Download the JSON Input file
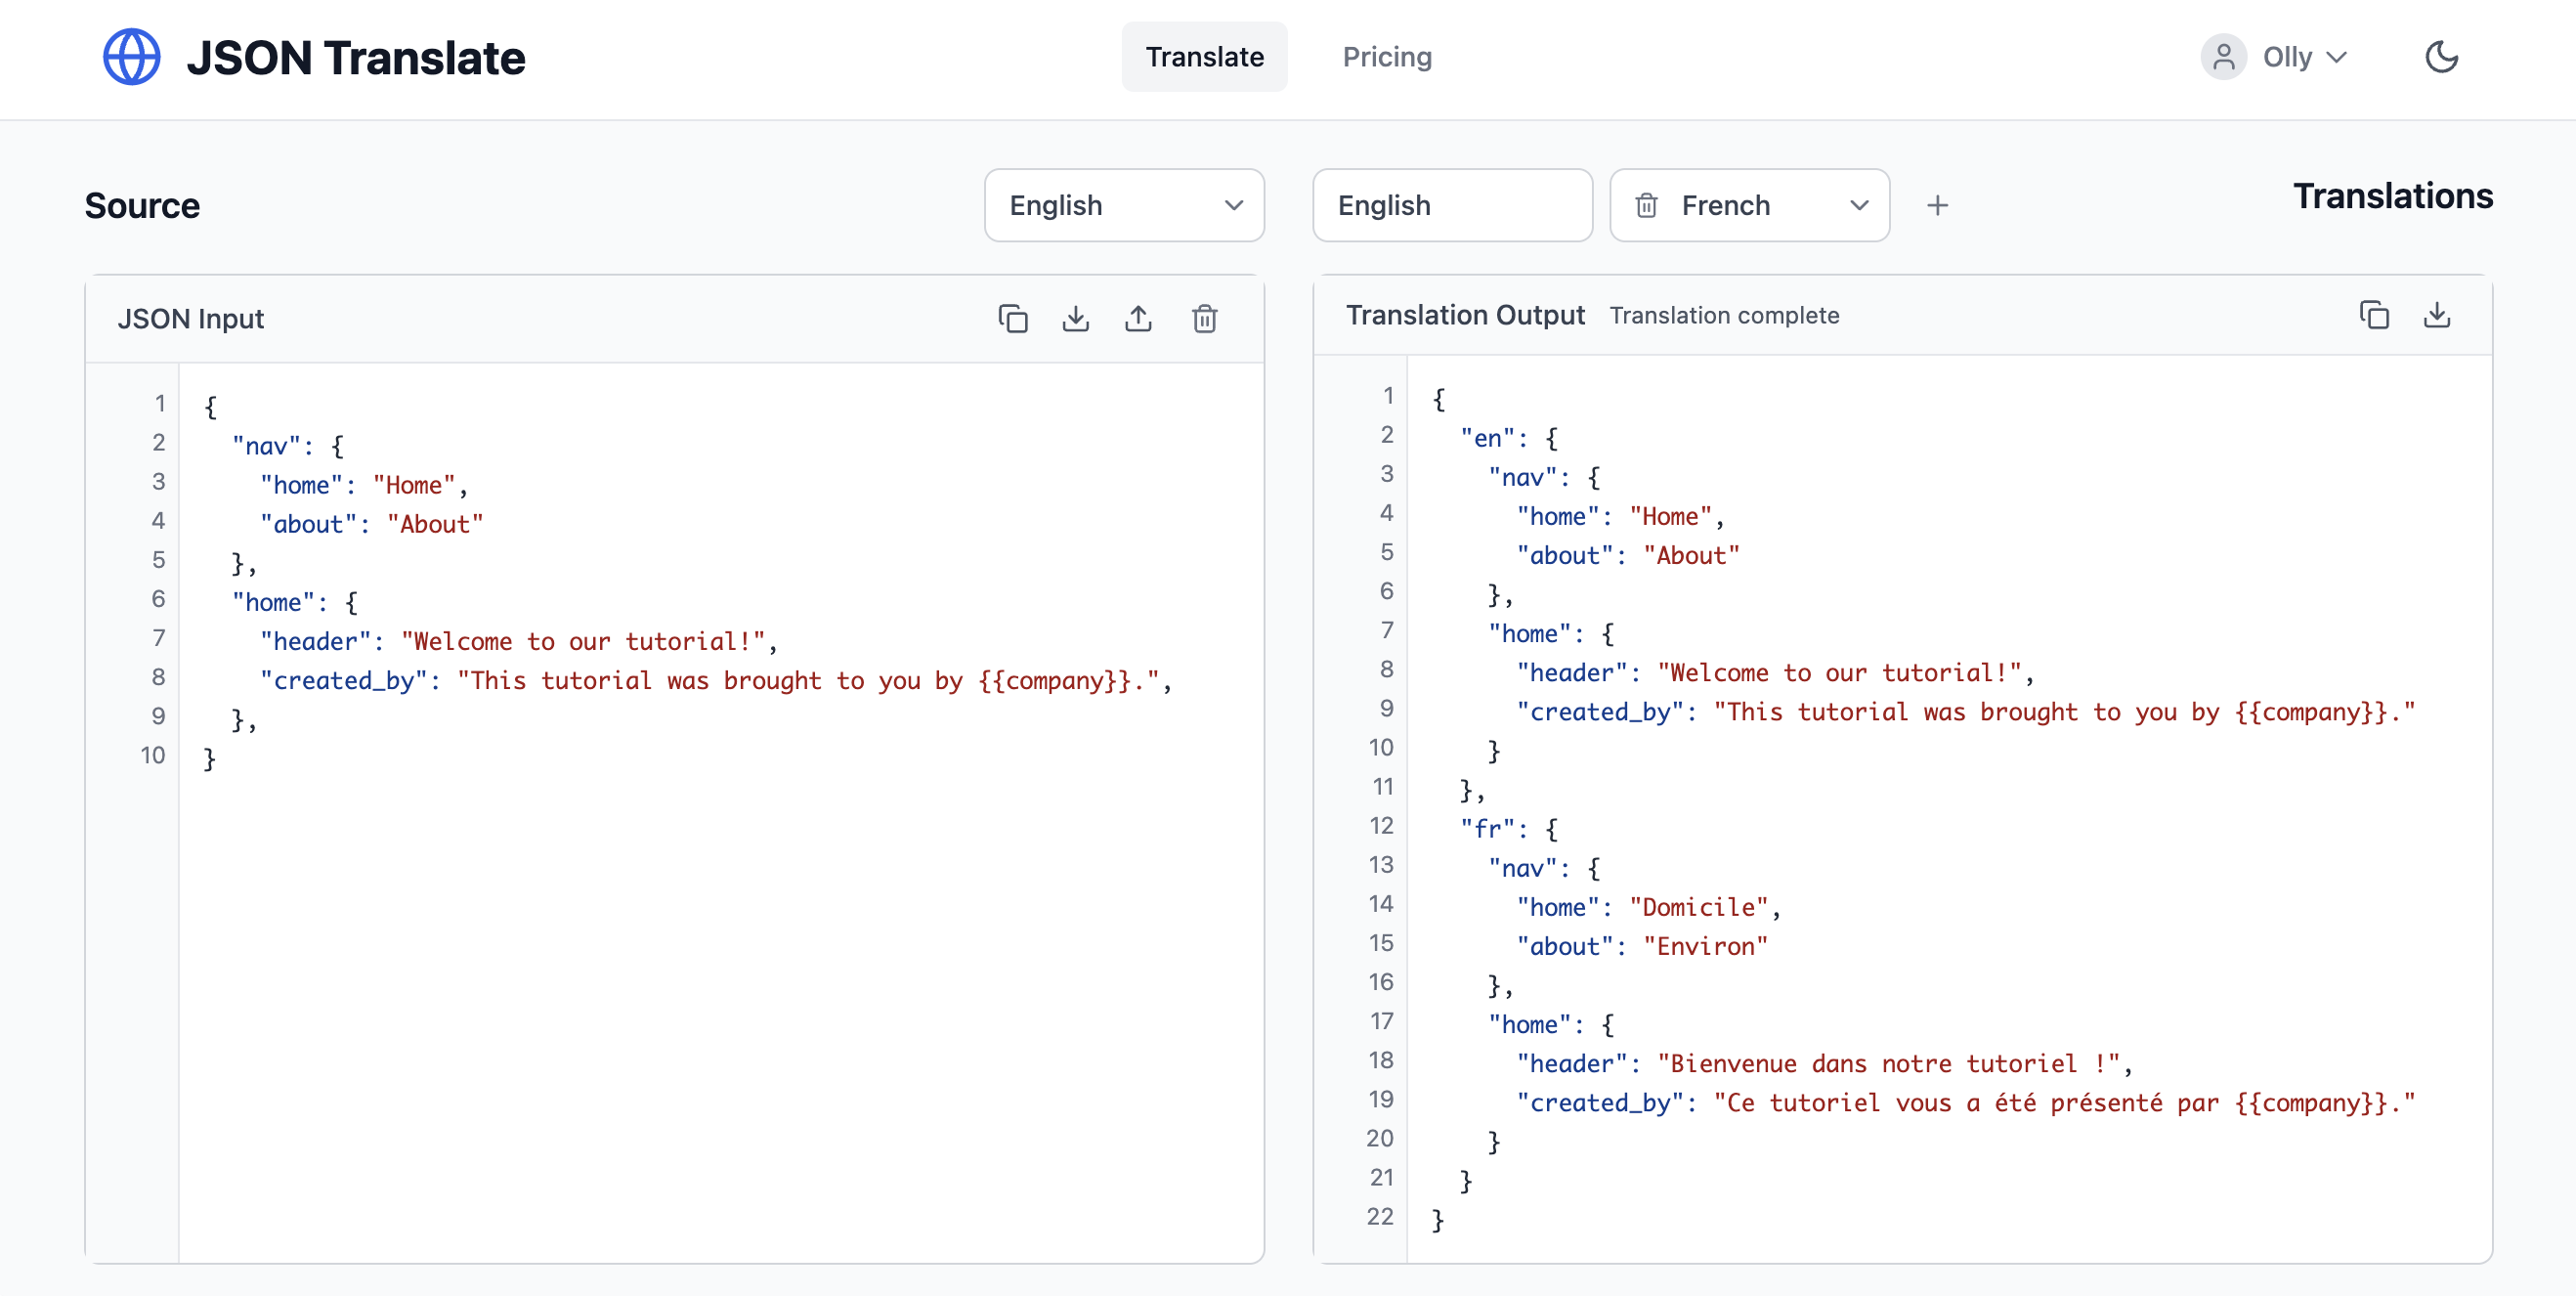Screen dimensions: 2576x1296 pos(1076,318)
